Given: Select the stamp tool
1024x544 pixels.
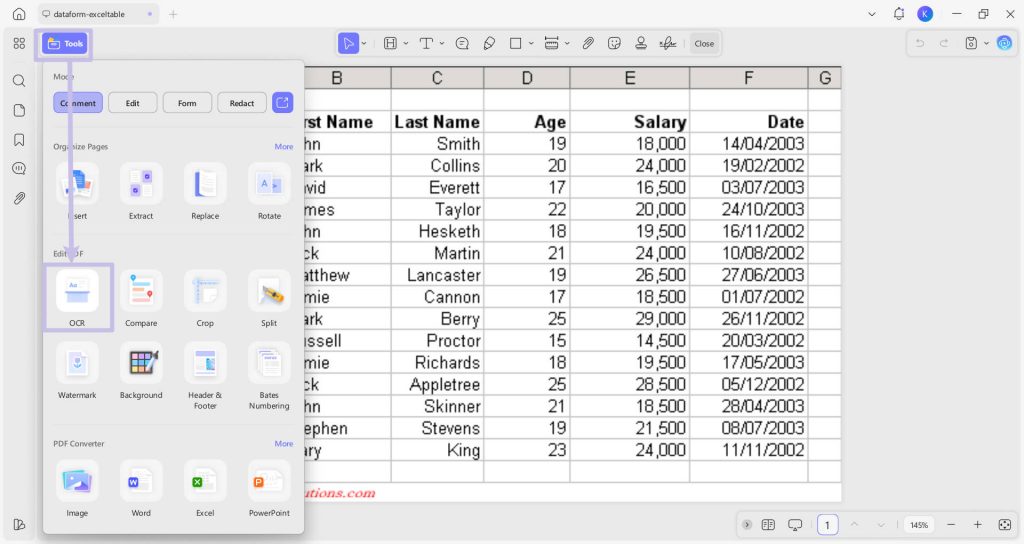Looking at the screenshot, I should (641, 44).
